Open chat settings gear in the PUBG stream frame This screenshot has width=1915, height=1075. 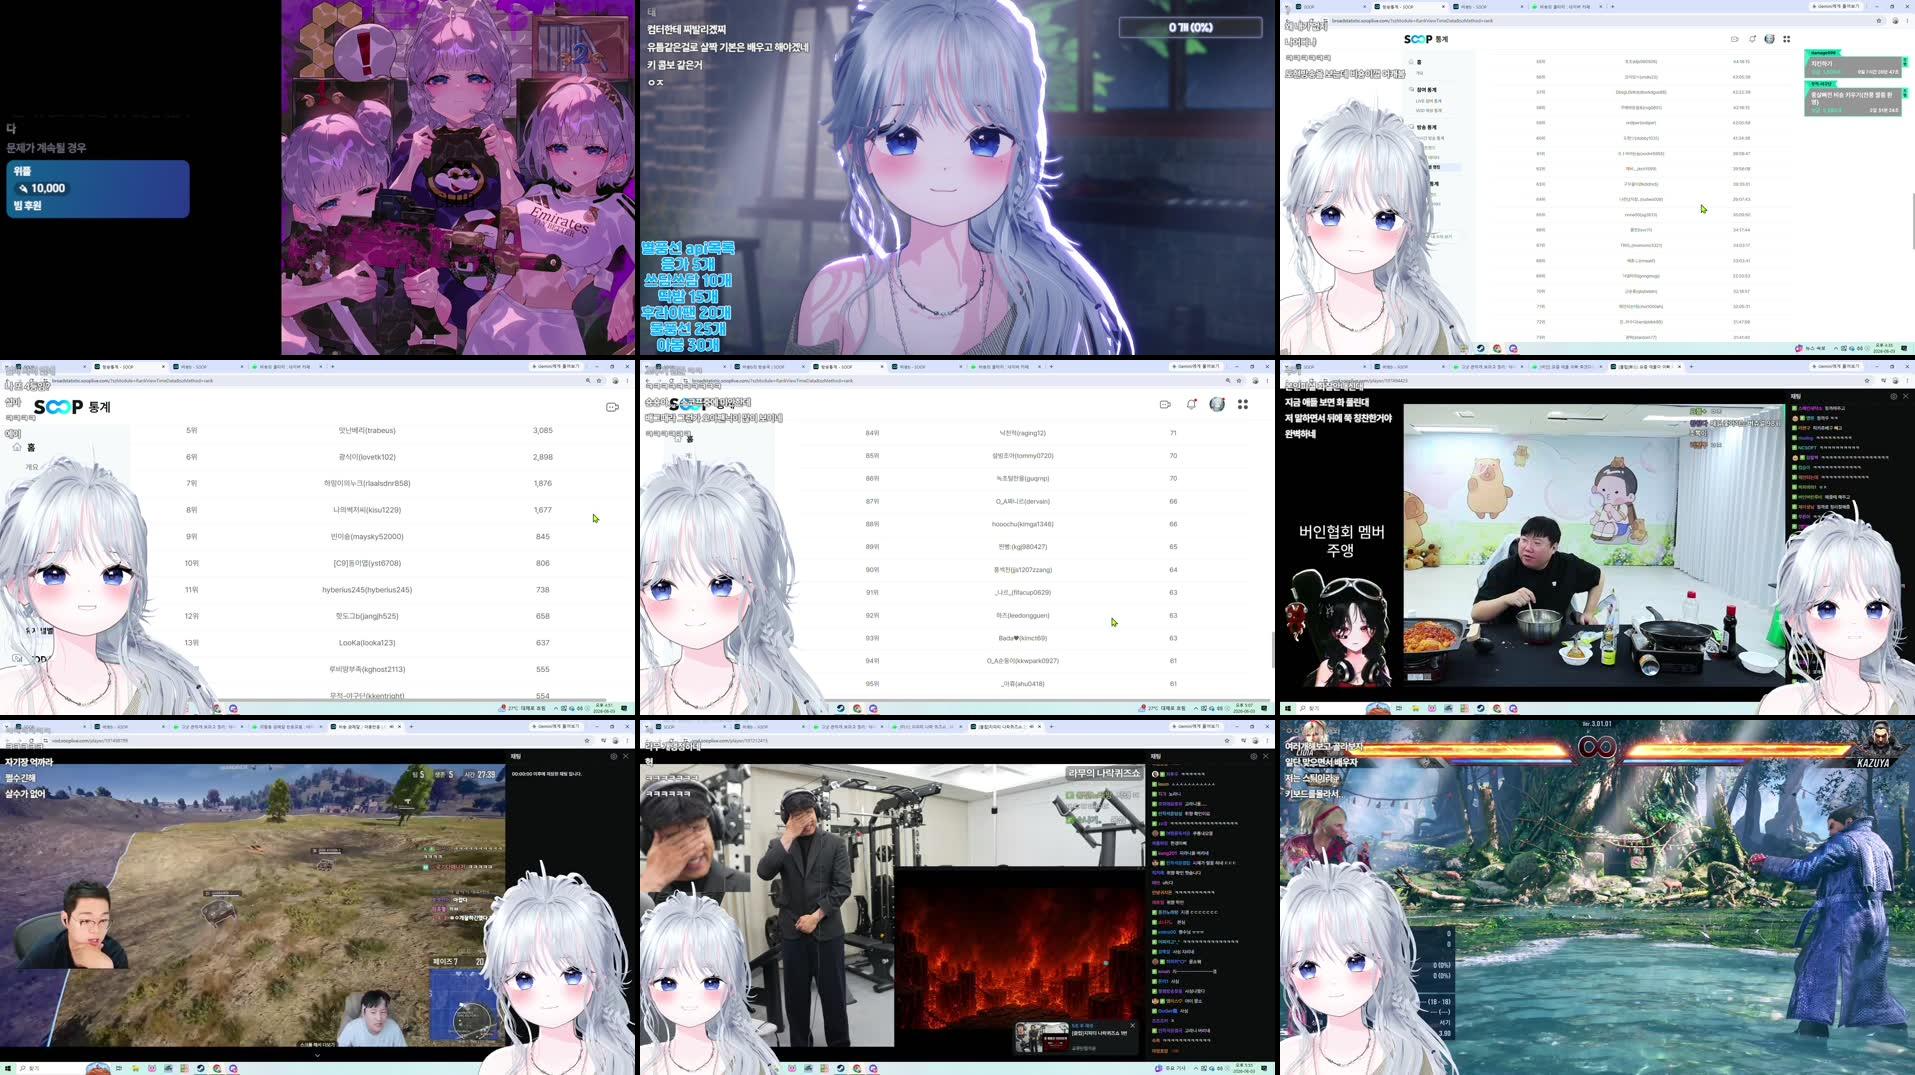click(613, 756)
